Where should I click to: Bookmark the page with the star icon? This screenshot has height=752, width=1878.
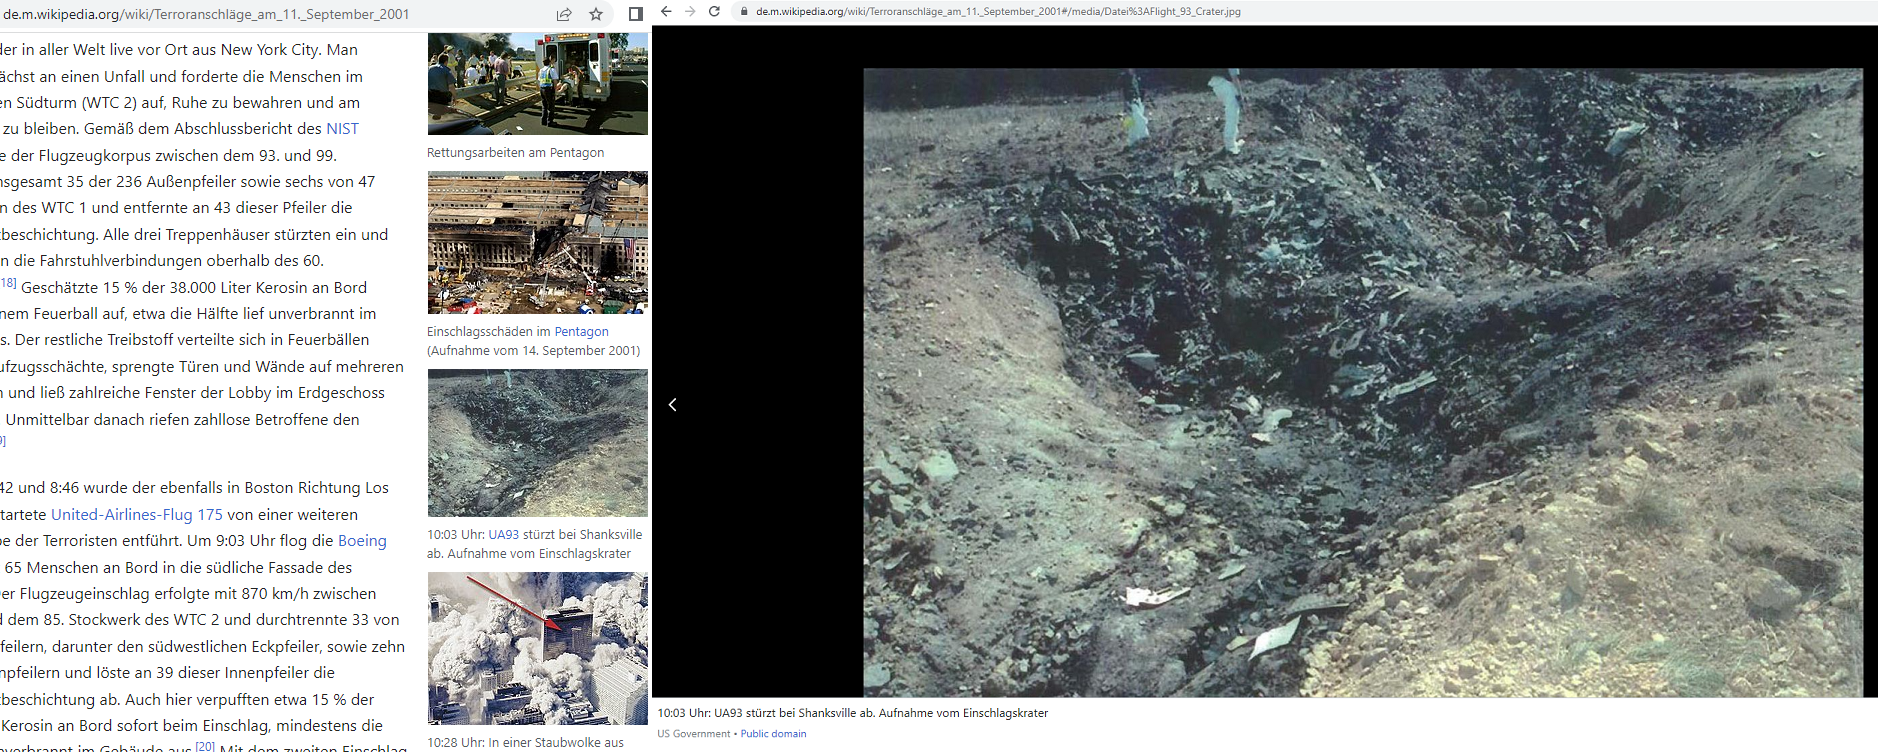click(596, 14)
